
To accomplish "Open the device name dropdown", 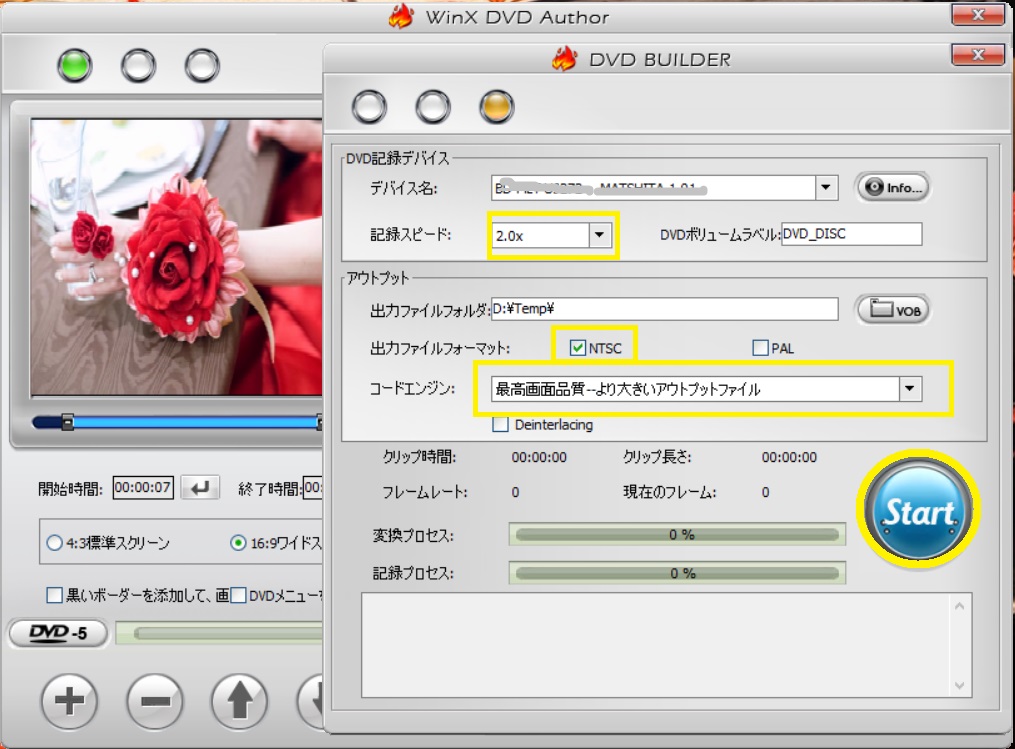I will pyautogui.click(x=826, y=188).
